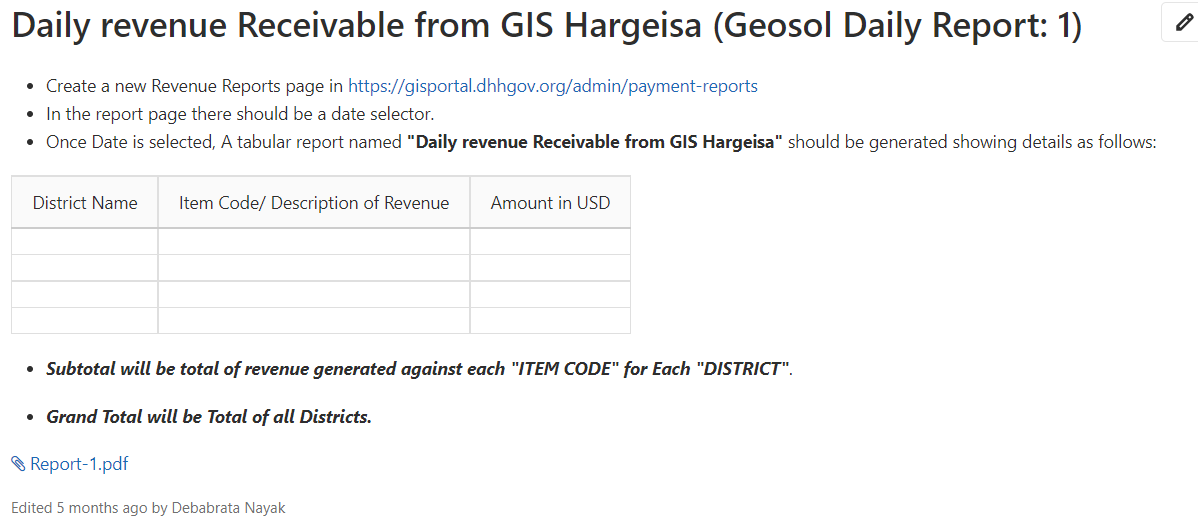
Task: Select the Item Code/ Description of Revenue header
Action: (314, 203)
